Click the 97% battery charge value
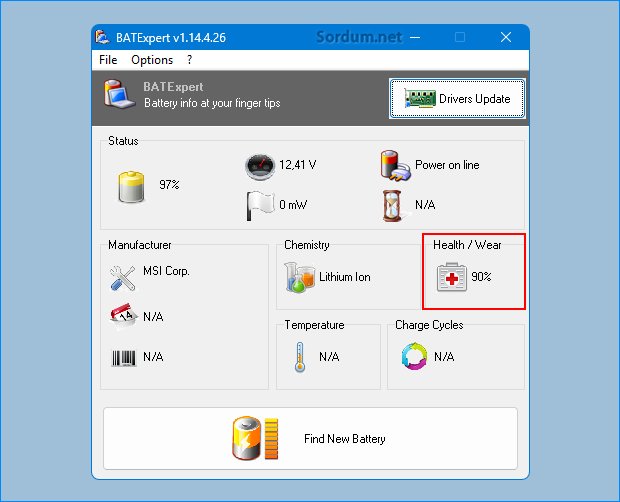Viewport: 620px width, 502px height. 169,185
